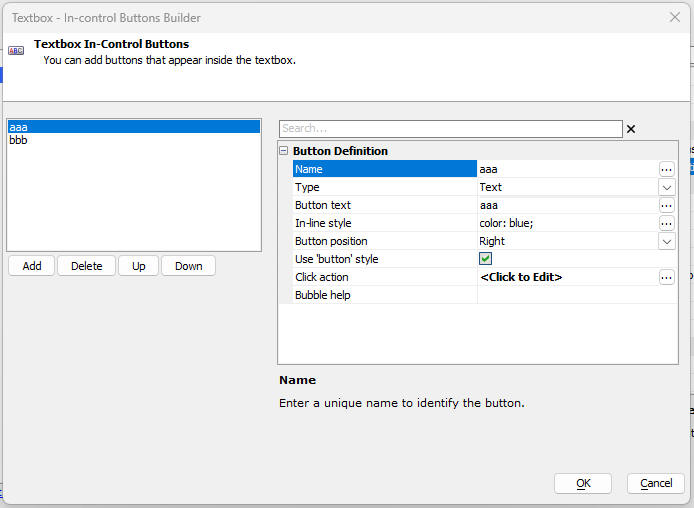
Task: Open ellipsis editor for Name property
Action: [x=667, y=169]
